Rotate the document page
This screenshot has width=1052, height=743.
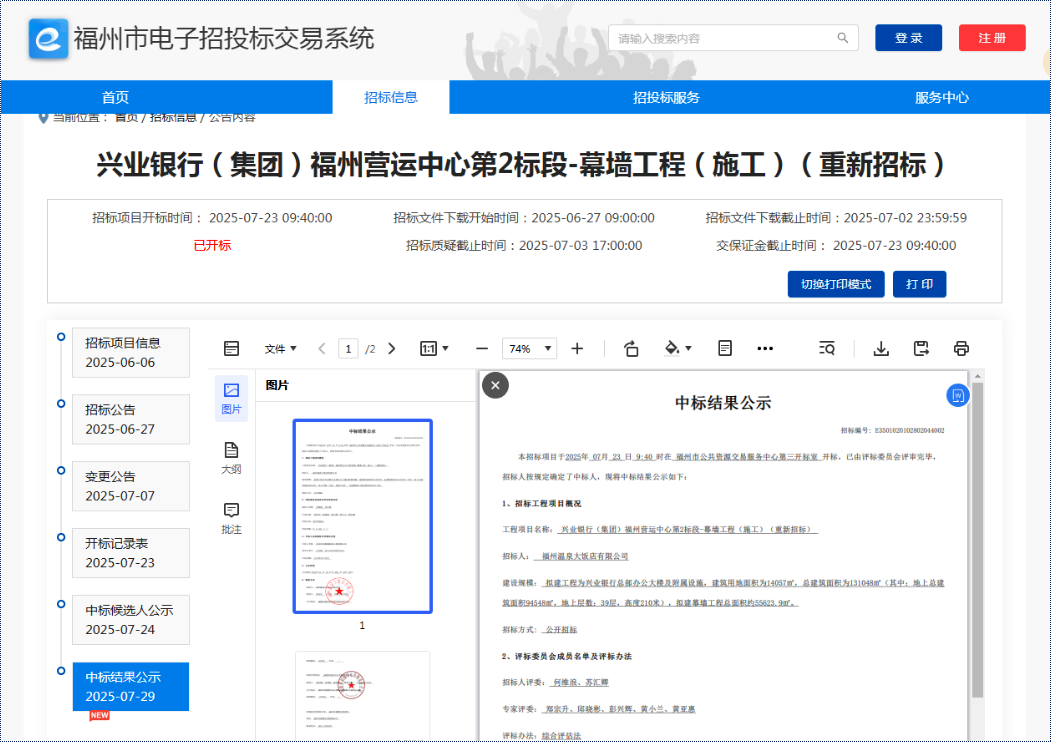point(631,348)
